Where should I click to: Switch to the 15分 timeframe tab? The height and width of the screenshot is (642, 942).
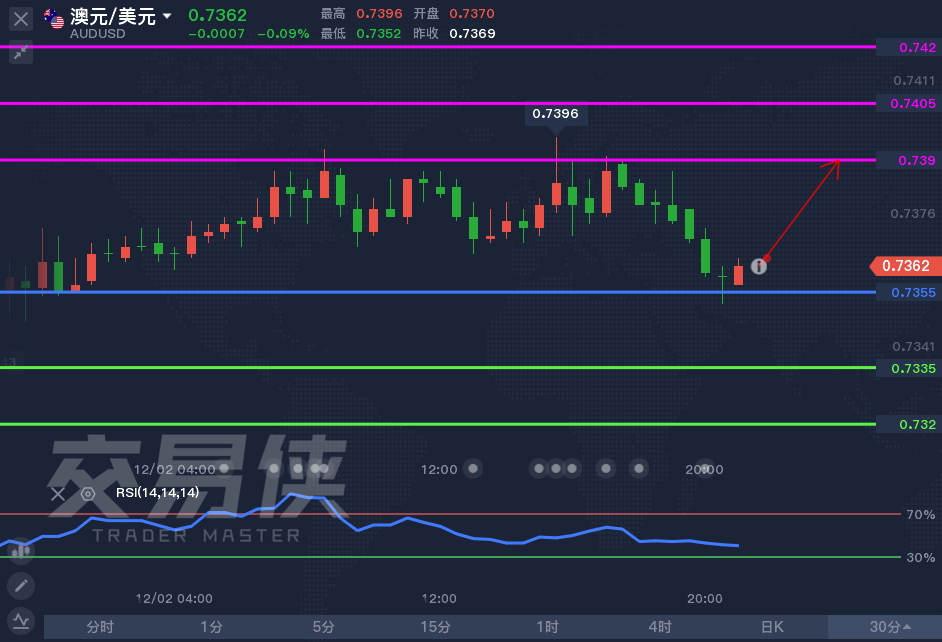coord(436,627)
